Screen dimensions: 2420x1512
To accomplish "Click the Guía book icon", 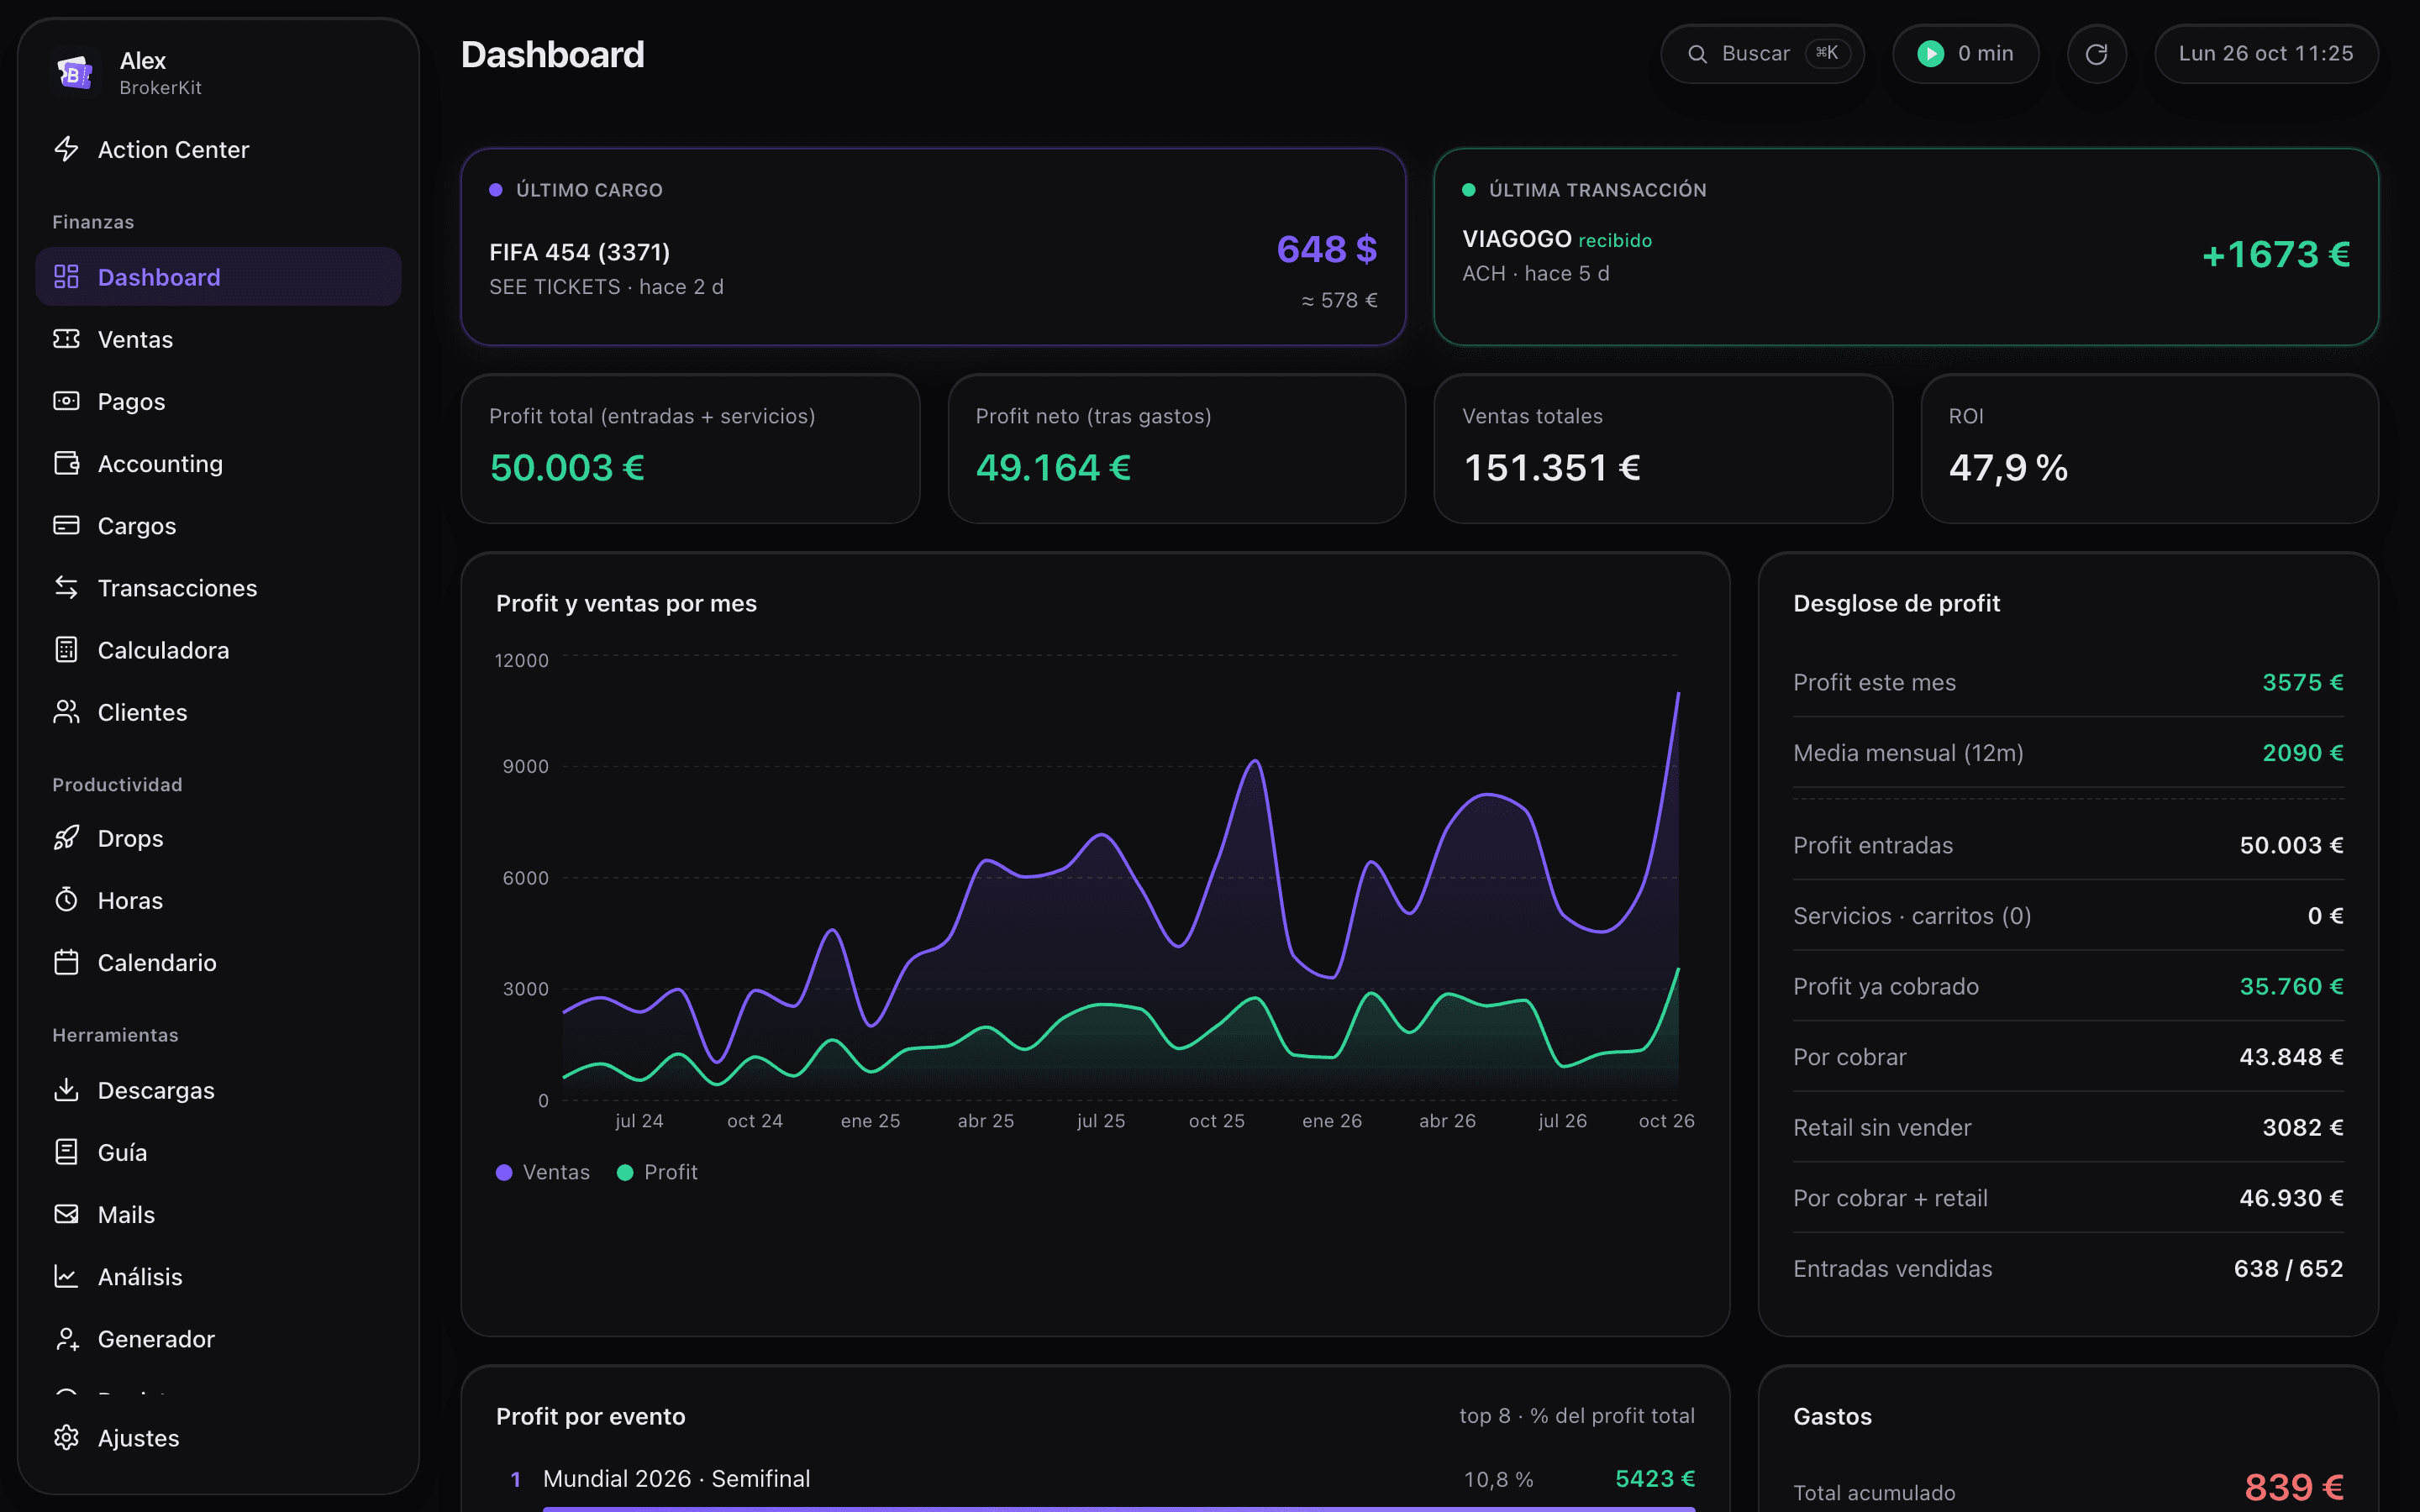I will tap(66, 1152).
